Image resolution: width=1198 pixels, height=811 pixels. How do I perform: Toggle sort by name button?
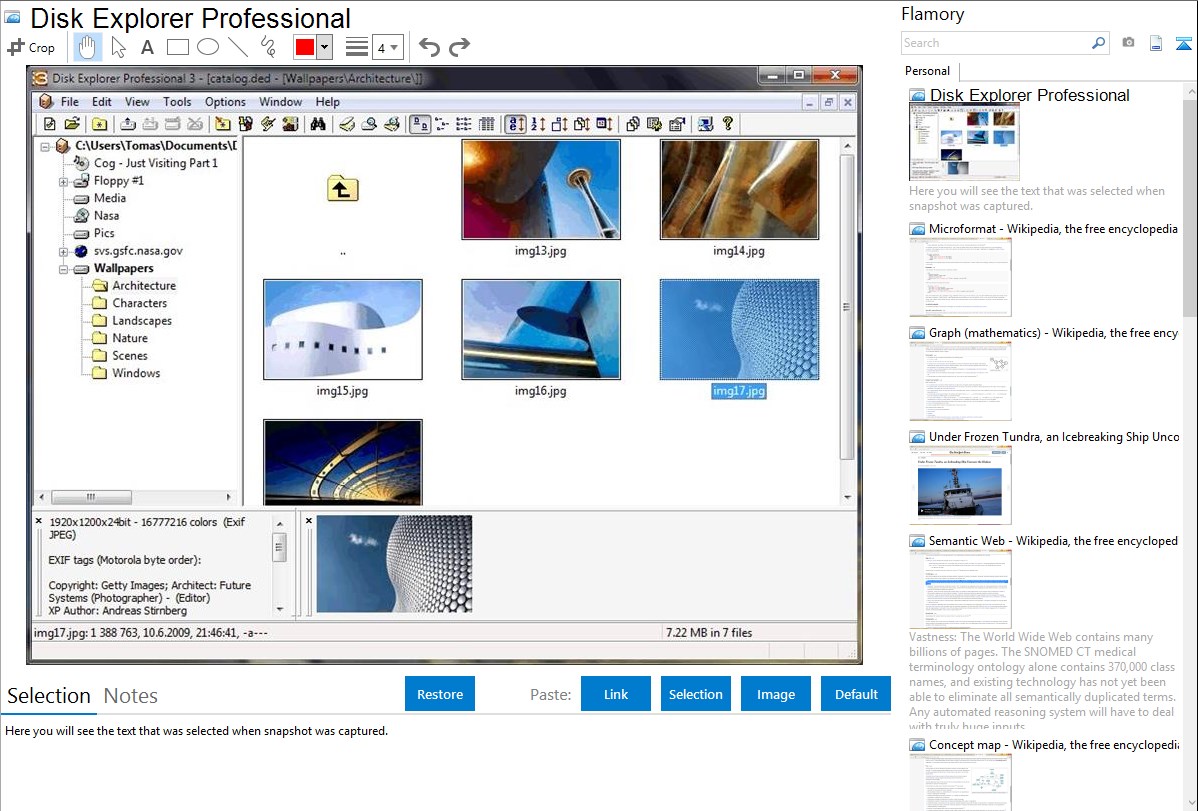(x=516, y=124)
